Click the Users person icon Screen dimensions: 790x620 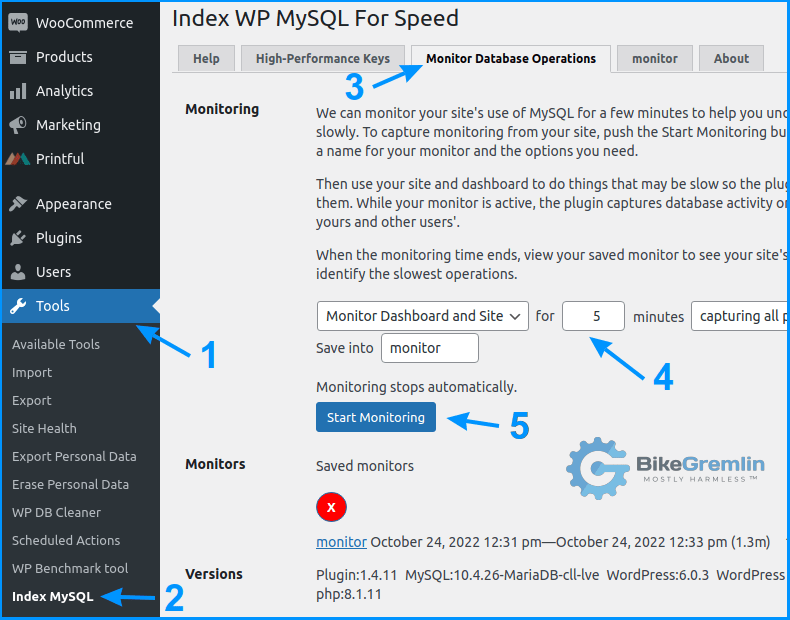click(18, 272)
